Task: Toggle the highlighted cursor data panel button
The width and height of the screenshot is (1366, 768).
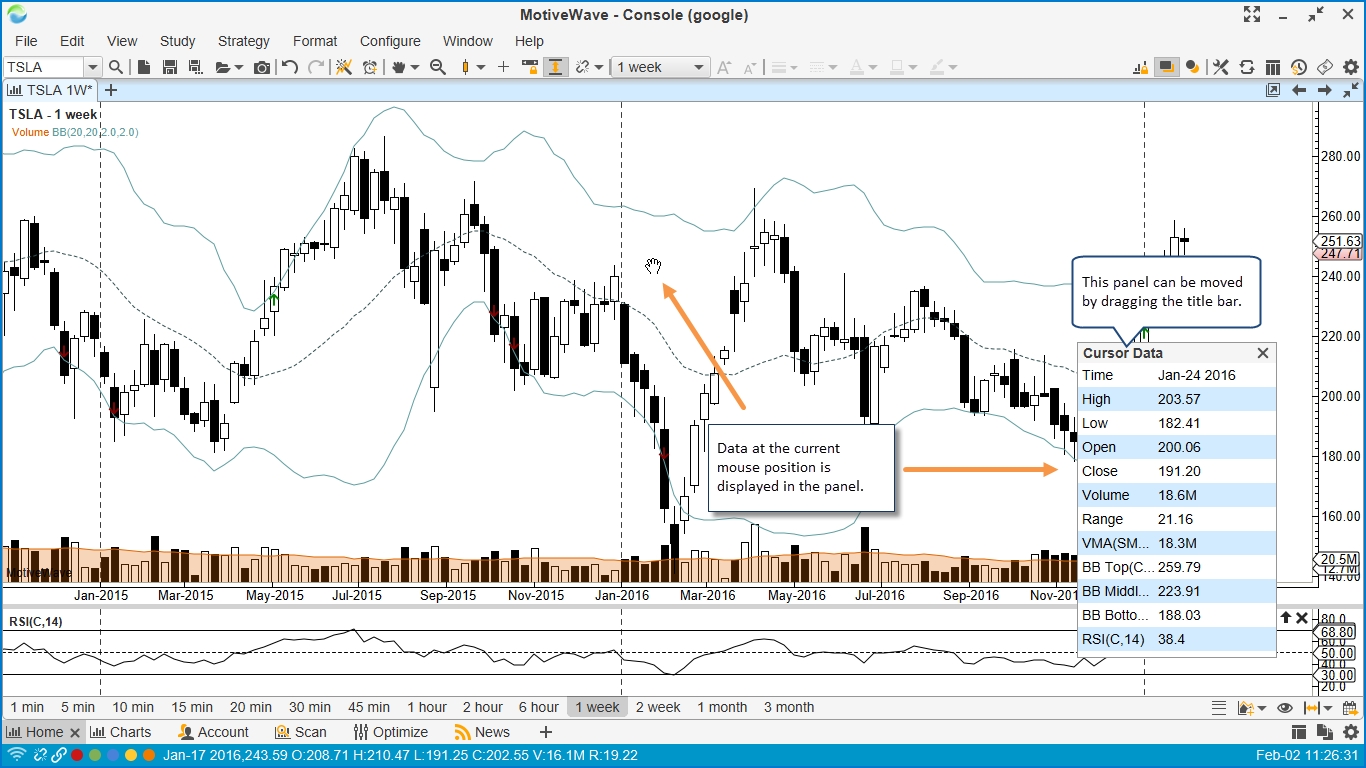Action: point(1166,67)
